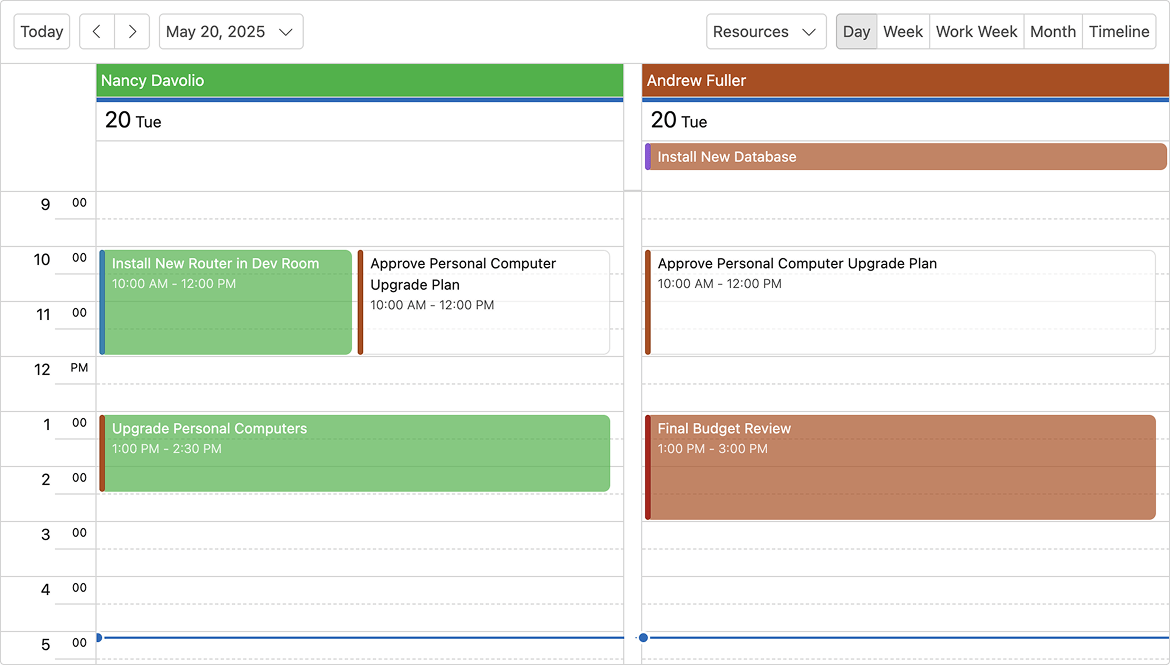Open the Resources dropdown
This screenshot has width=1170, height=665.
[x=765, y=31]
